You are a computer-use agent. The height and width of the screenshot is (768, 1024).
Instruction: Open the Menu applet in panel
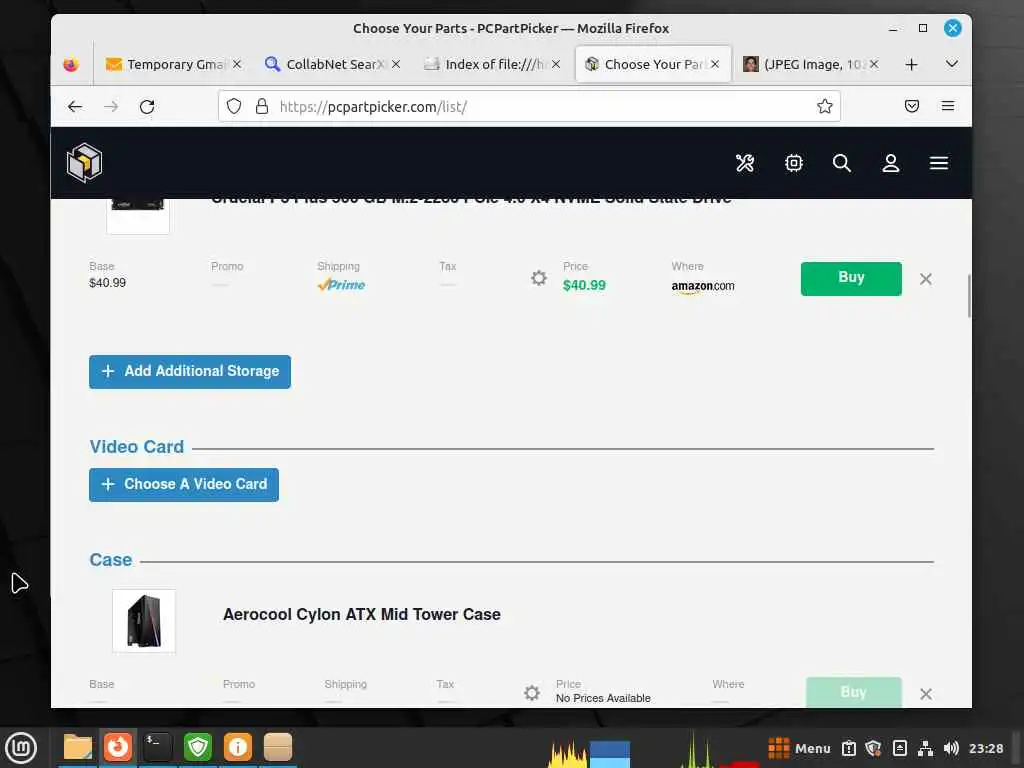(799, 748)
